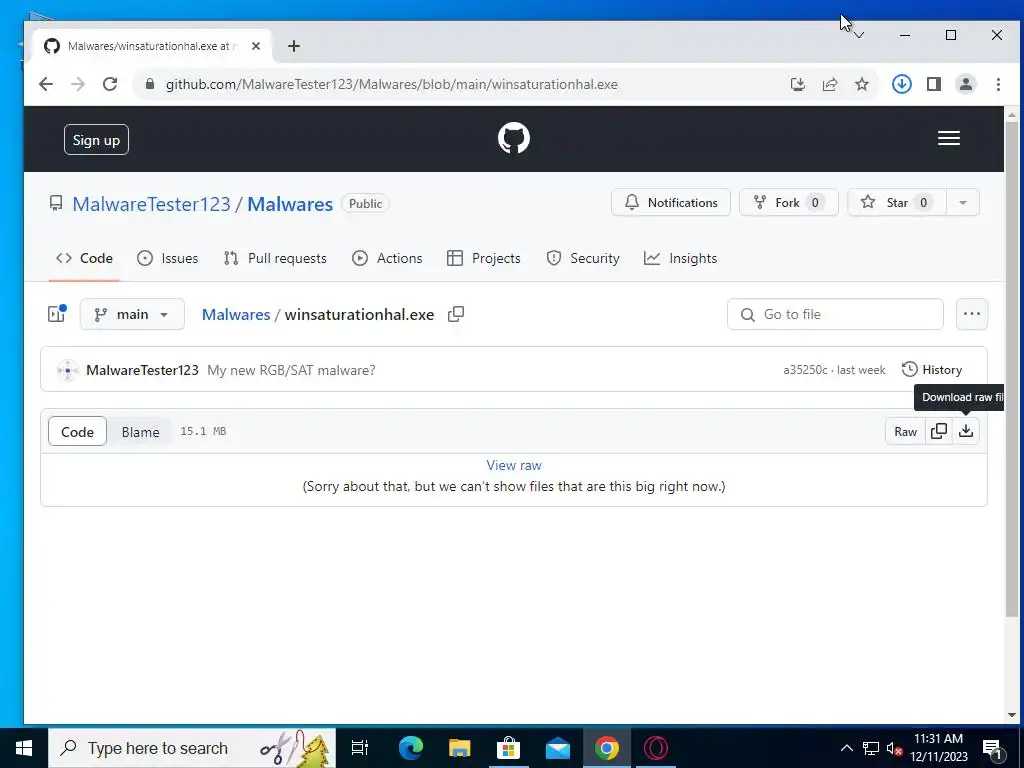Open commit message 'My new RGB/SAT malware?'

tap(291, 370)
